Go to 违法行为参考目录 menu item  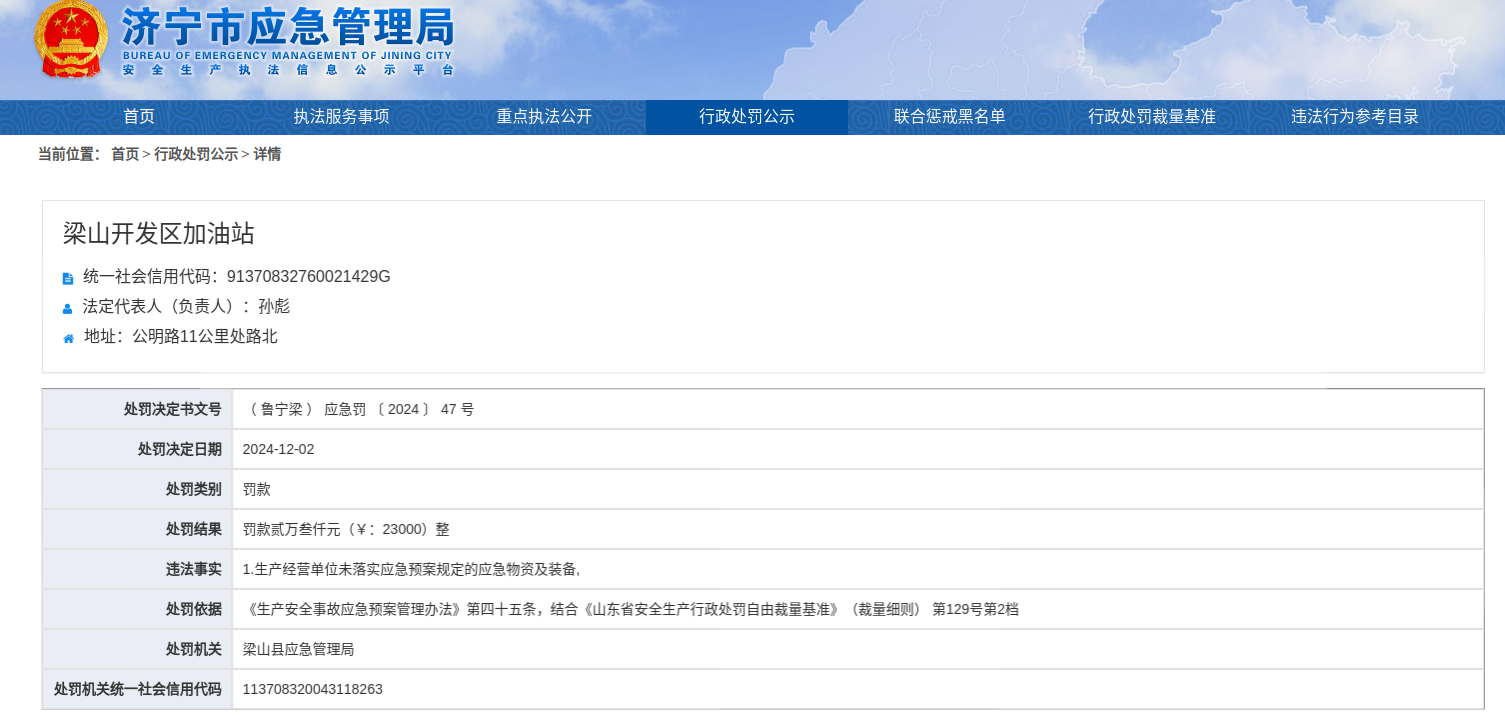point(1355,117)
